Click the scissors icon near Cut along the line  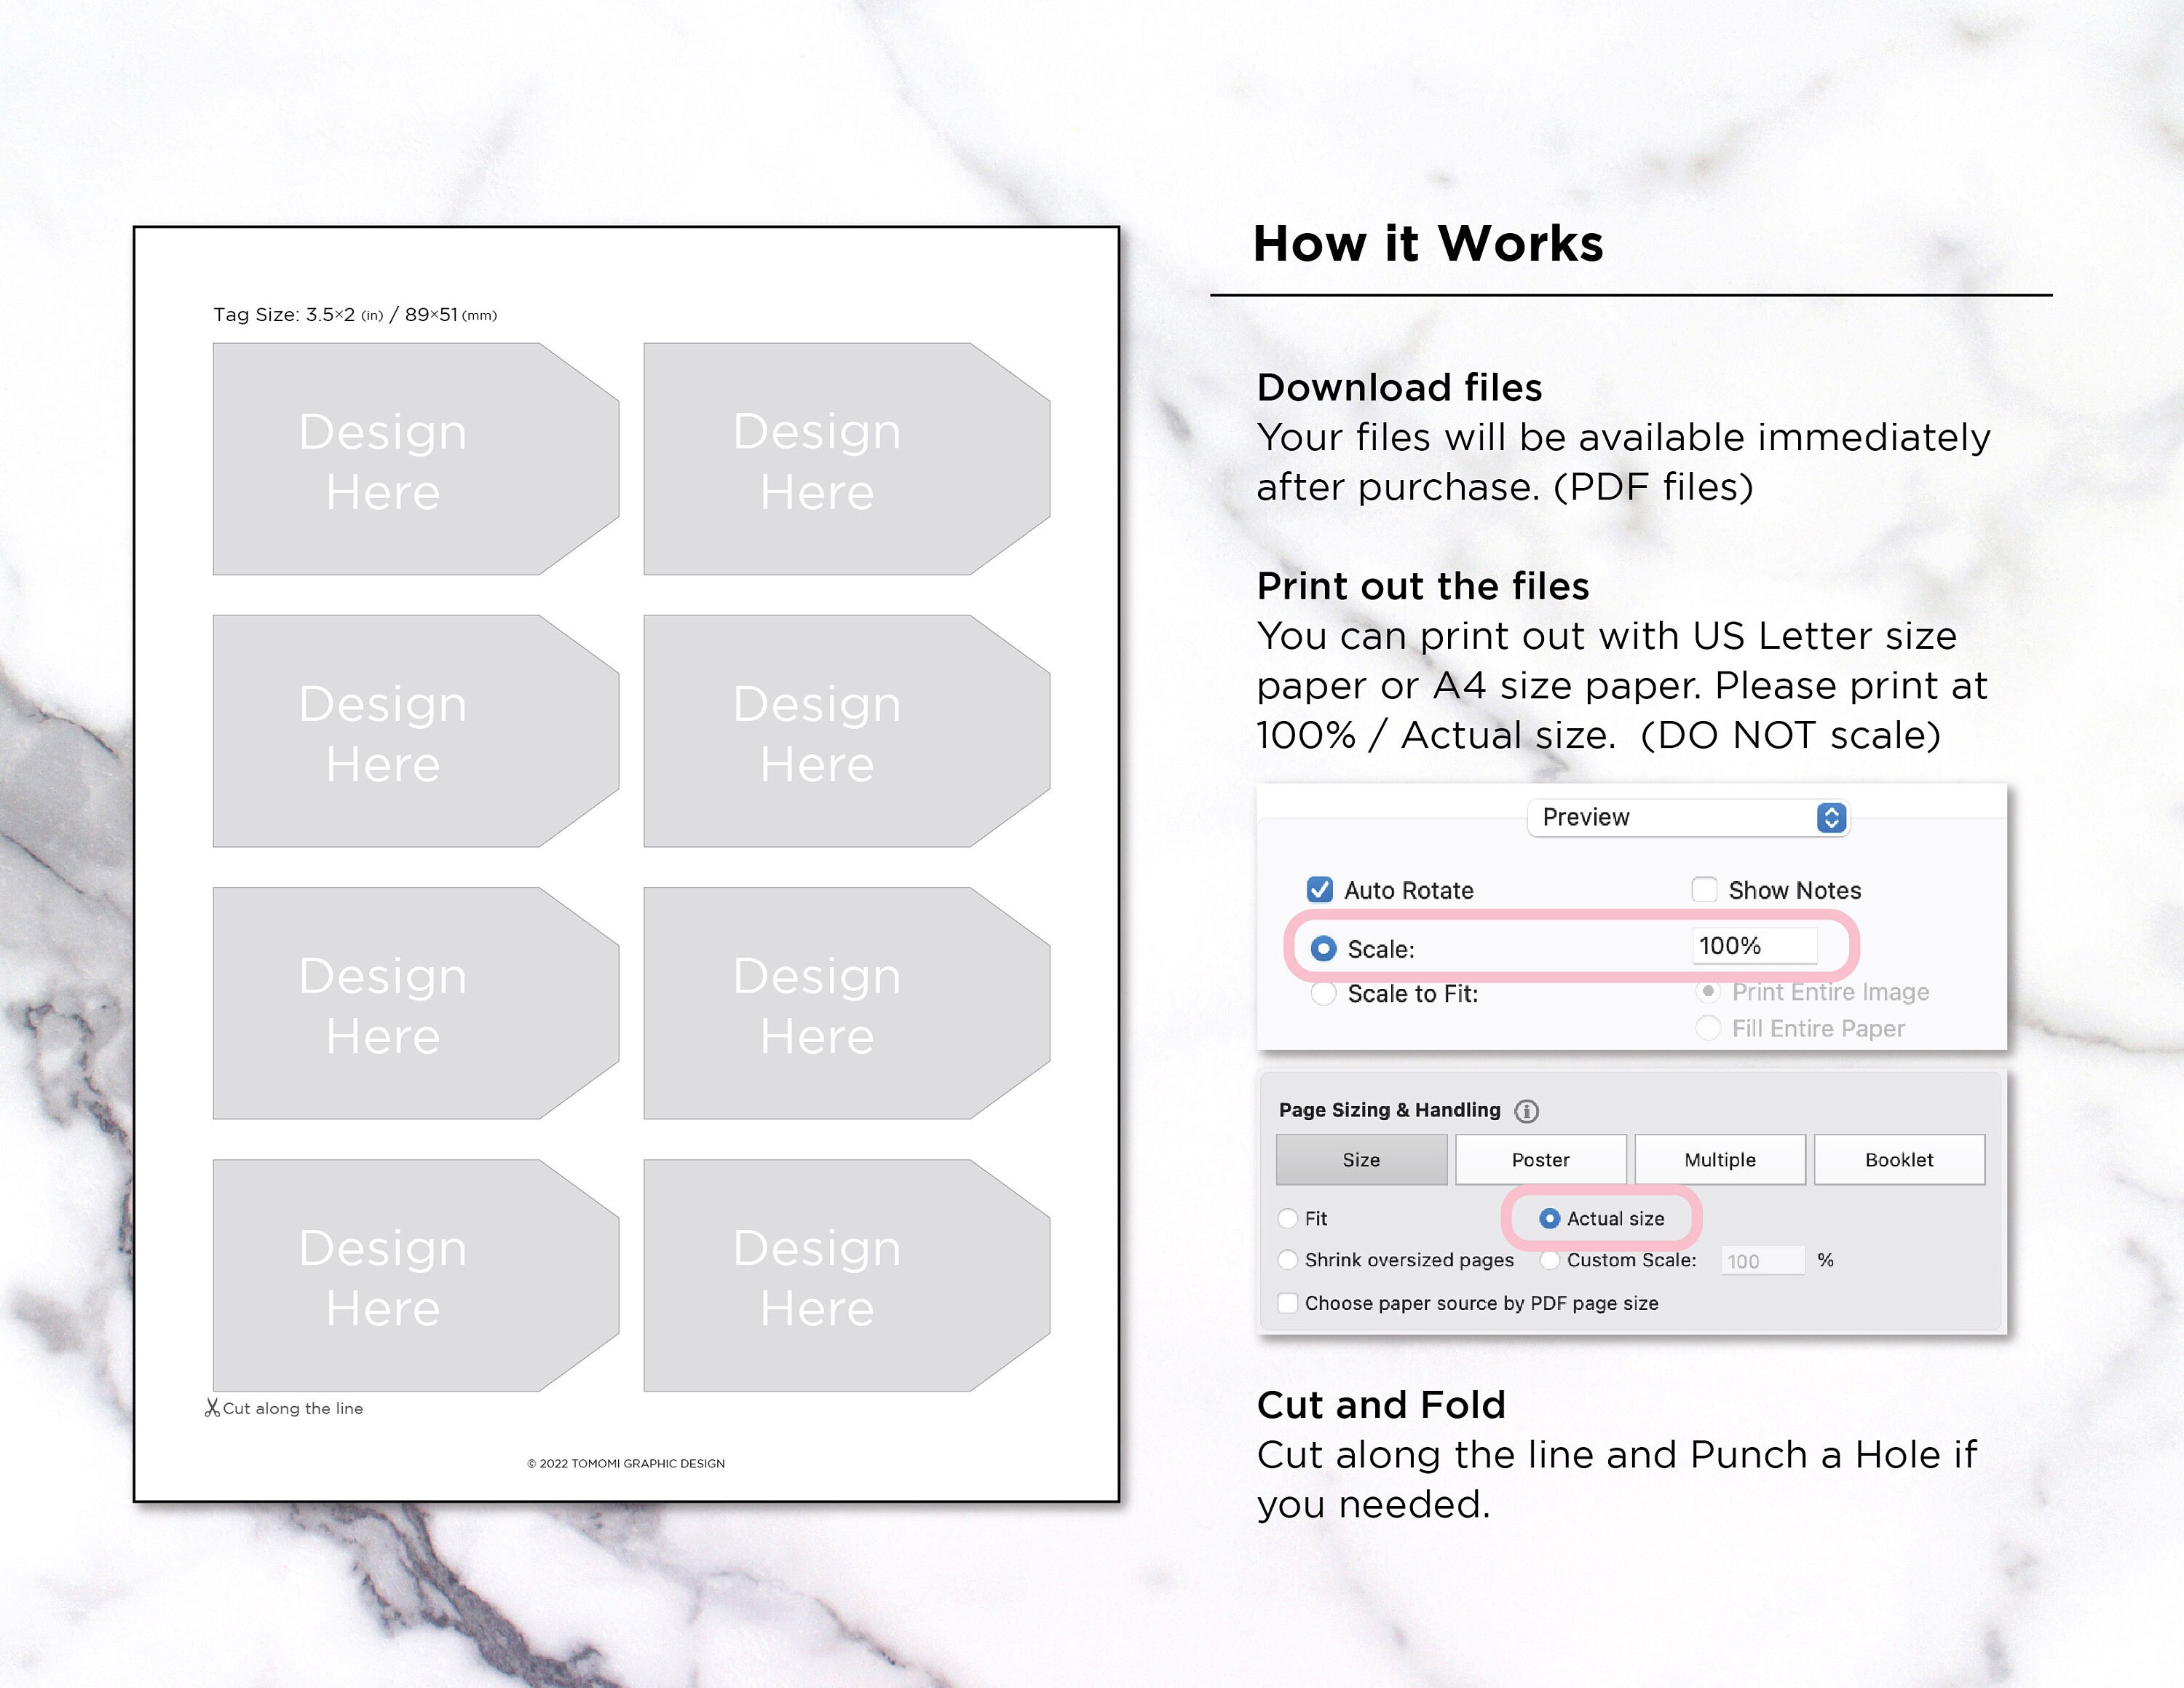212,1408
